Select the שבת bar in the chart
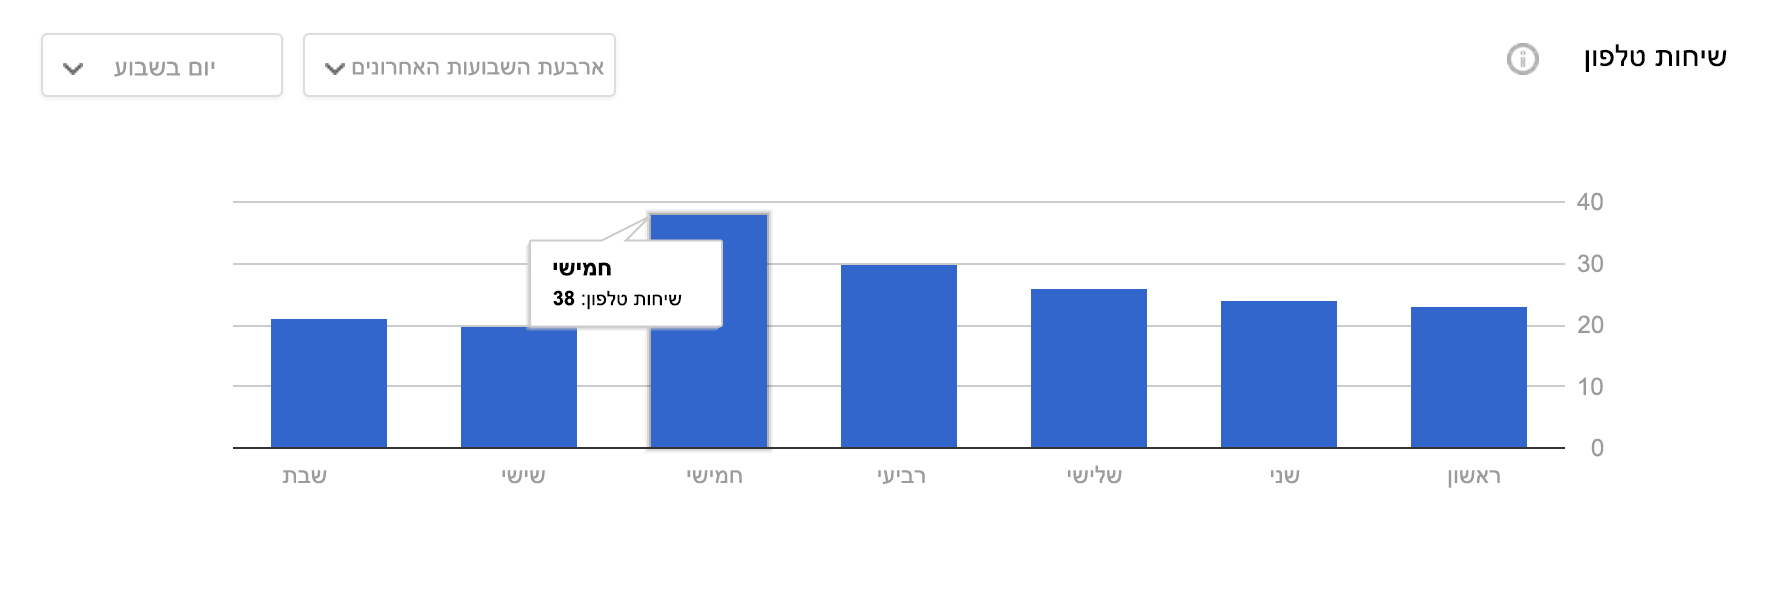Viewport: 1790px width, 602px height. (x=329, y=383)
